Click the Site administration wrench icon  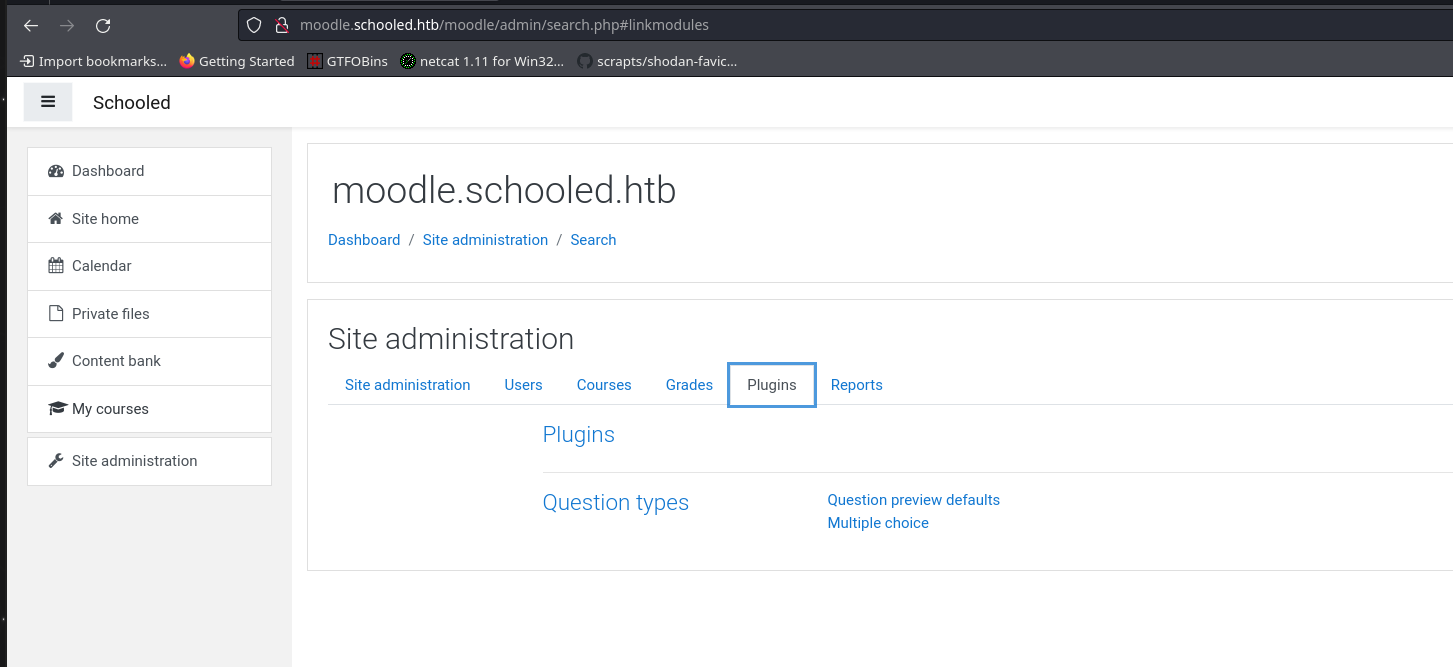(55, 461)
